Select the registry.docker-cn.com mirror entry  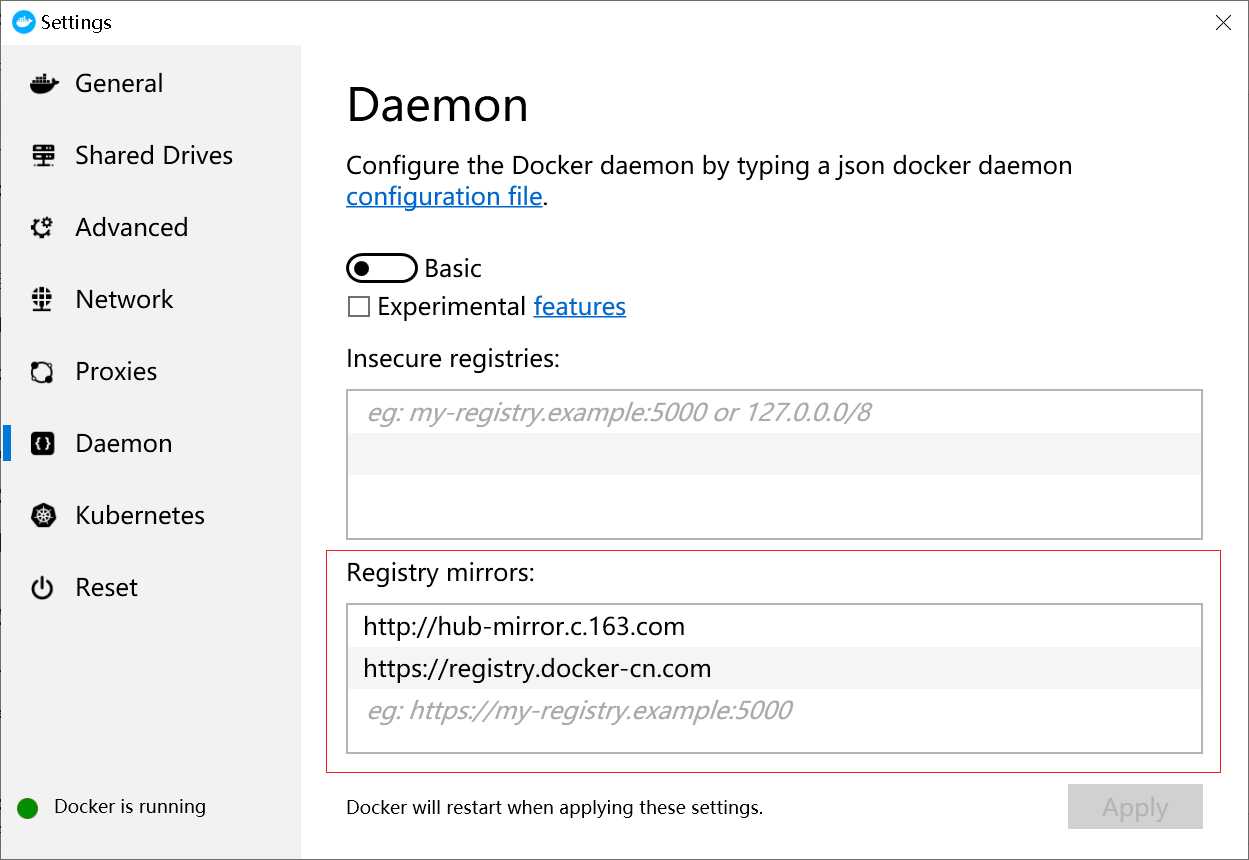tap(774, 668)
